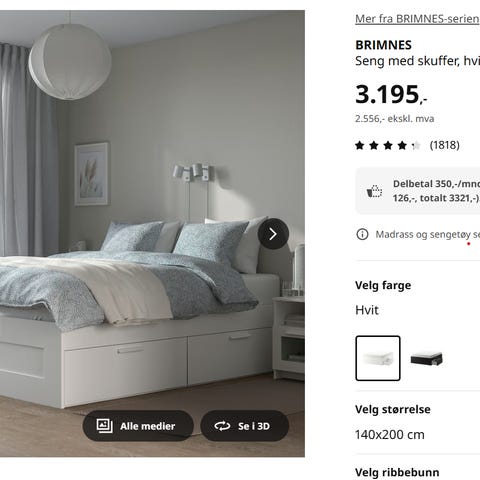Viewport: 480px width, 480px height.
Task: Click the basket icon in the Delbetal box
Action: pos(374,192)
